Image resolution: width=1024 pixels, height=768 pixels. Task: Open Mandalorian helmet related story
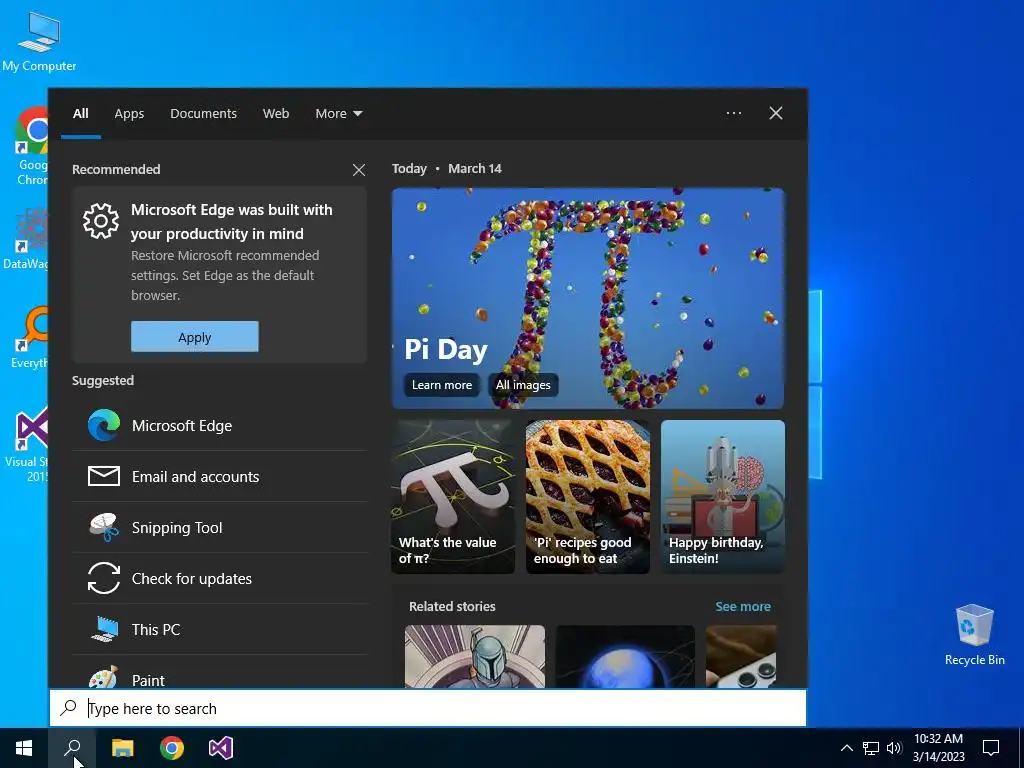[475, 656]
